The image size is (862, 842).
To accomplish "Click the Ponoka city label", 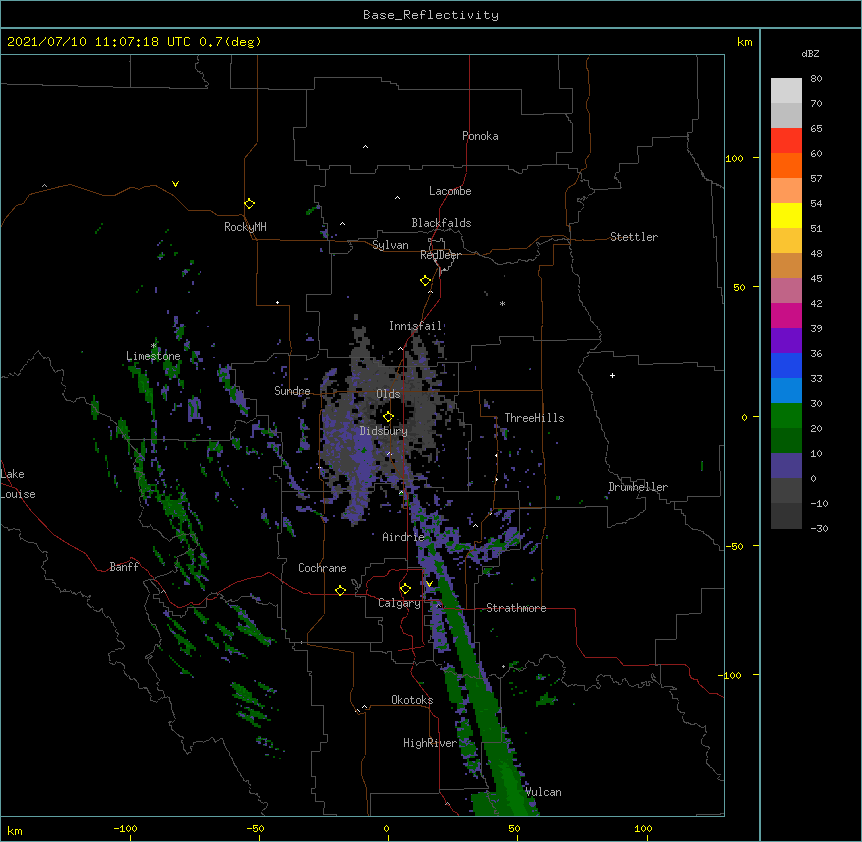I will point(480,136).
